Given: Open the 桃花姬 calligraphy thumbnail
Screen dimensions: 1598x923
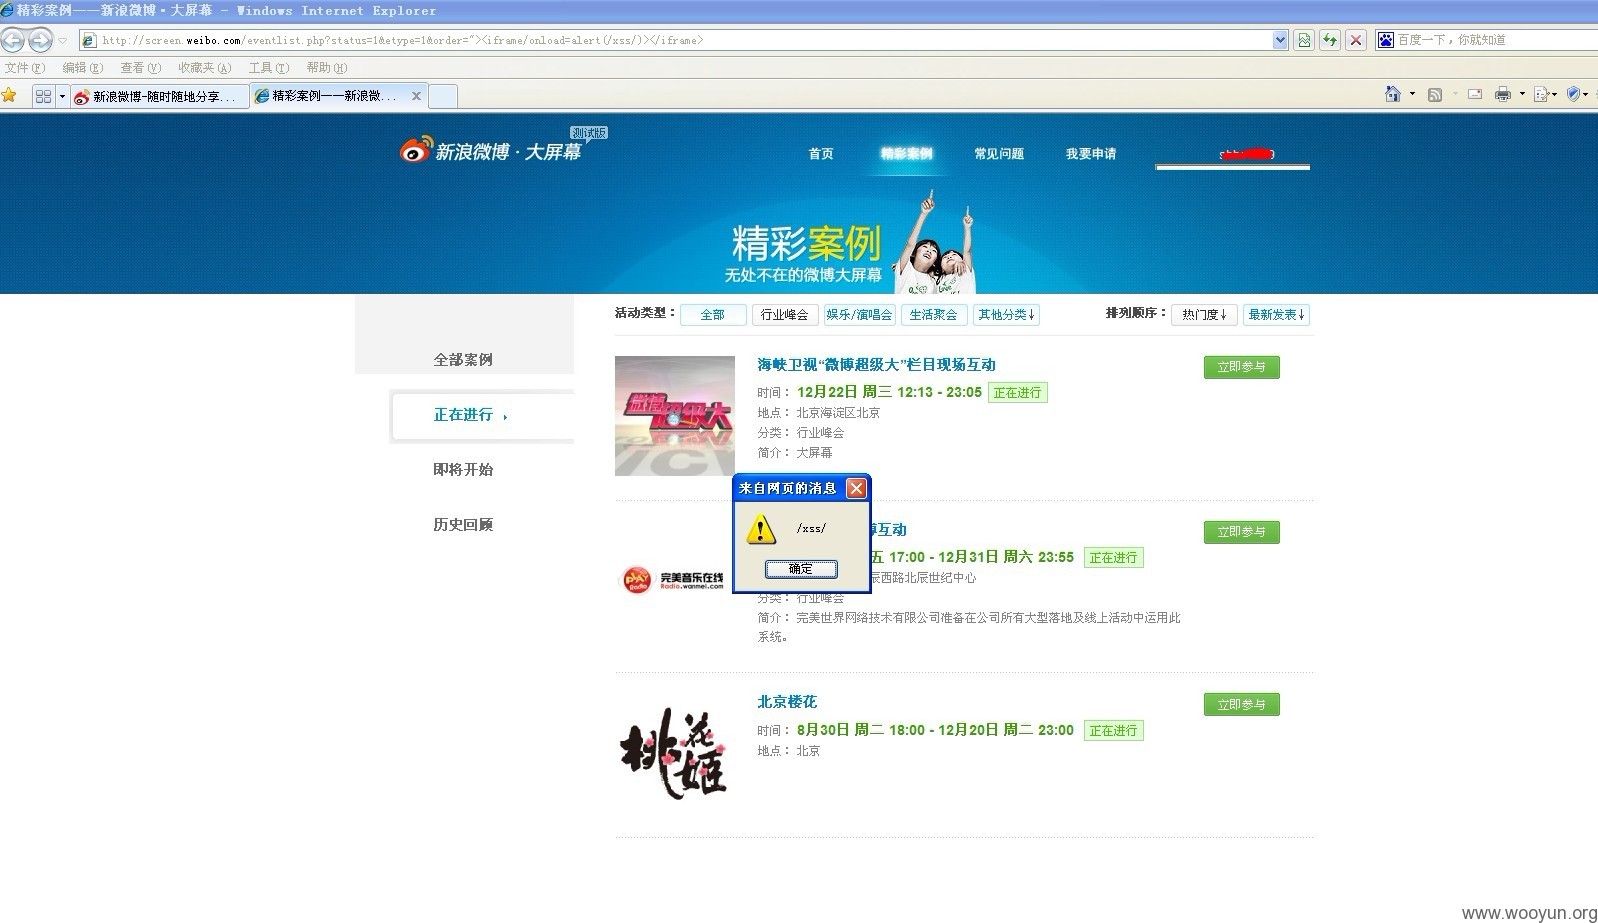Looking at the screenshot, I should pos(675,753).
